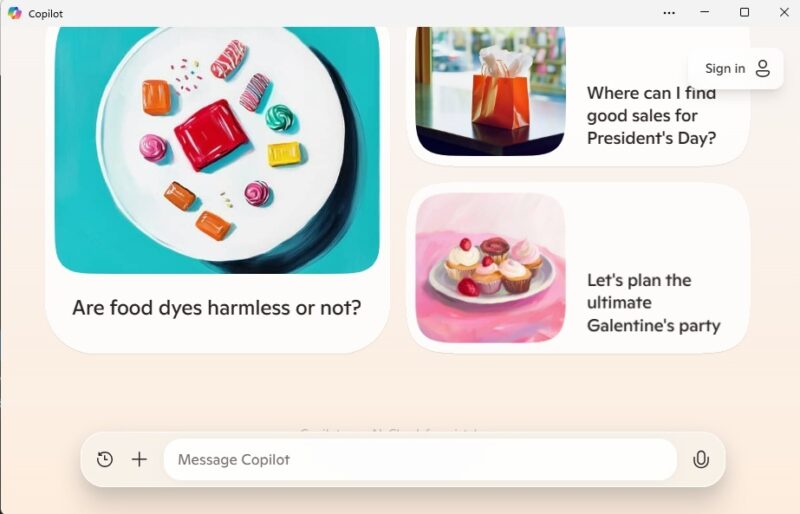
Task: Click the orange shopping bag thumbnail
Action: (x=490, y=91)
